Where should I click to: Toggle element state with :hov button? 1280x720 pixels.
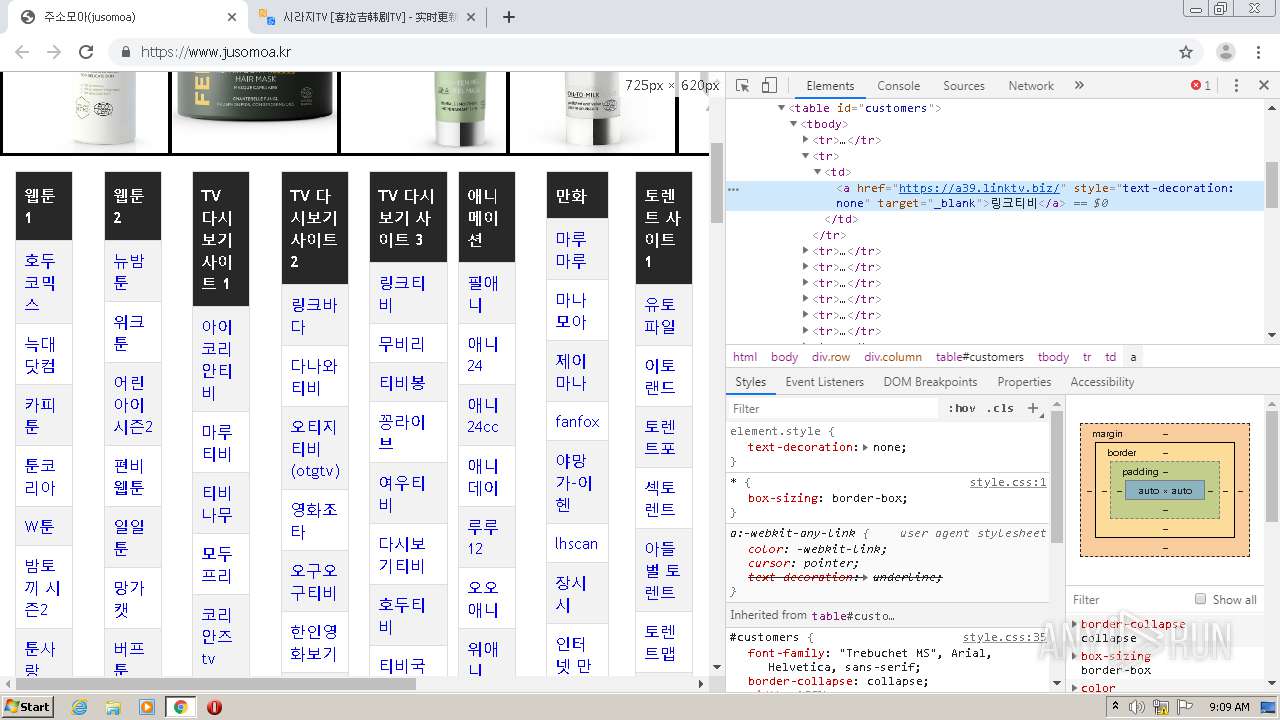[x=962, y=408]
